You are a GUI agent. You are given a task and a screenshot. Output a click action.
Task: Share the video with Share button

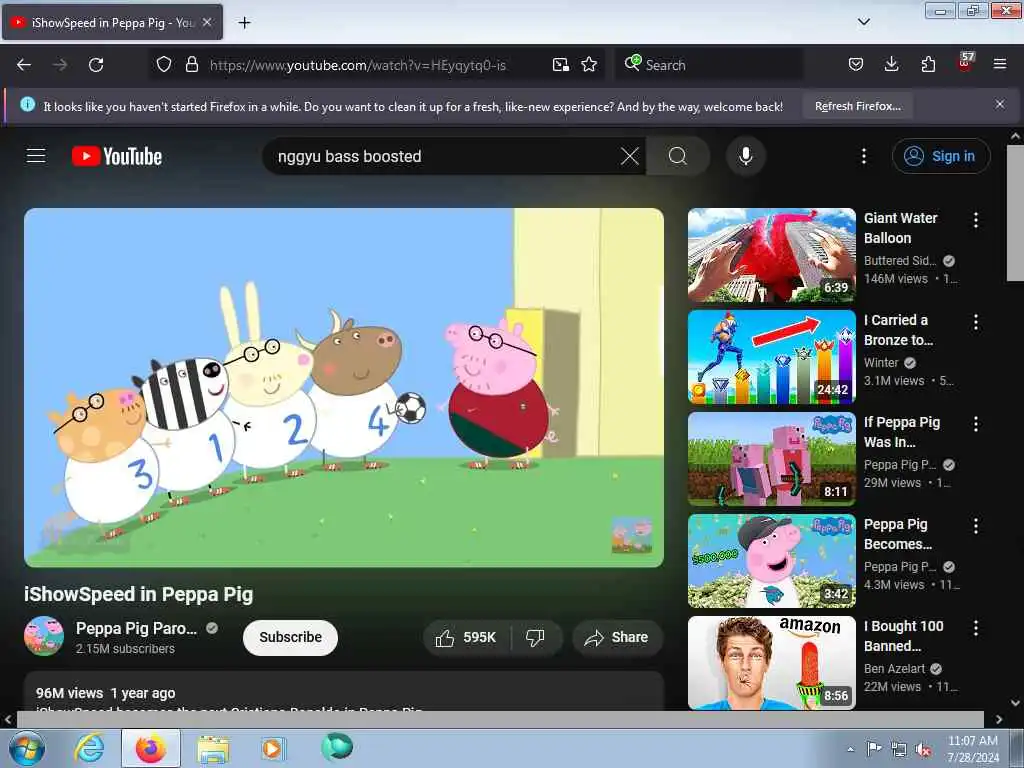617,637
